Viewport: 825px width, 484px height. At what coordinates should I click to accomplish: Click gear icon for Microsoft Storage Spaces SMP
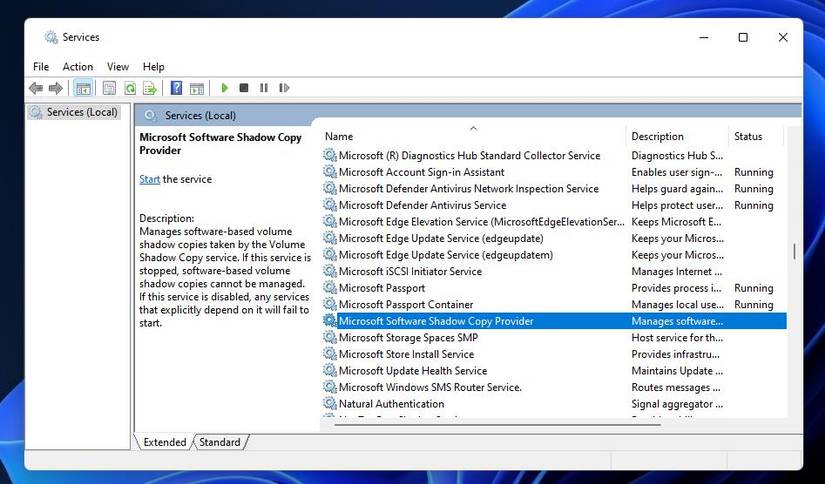[330, 338]
